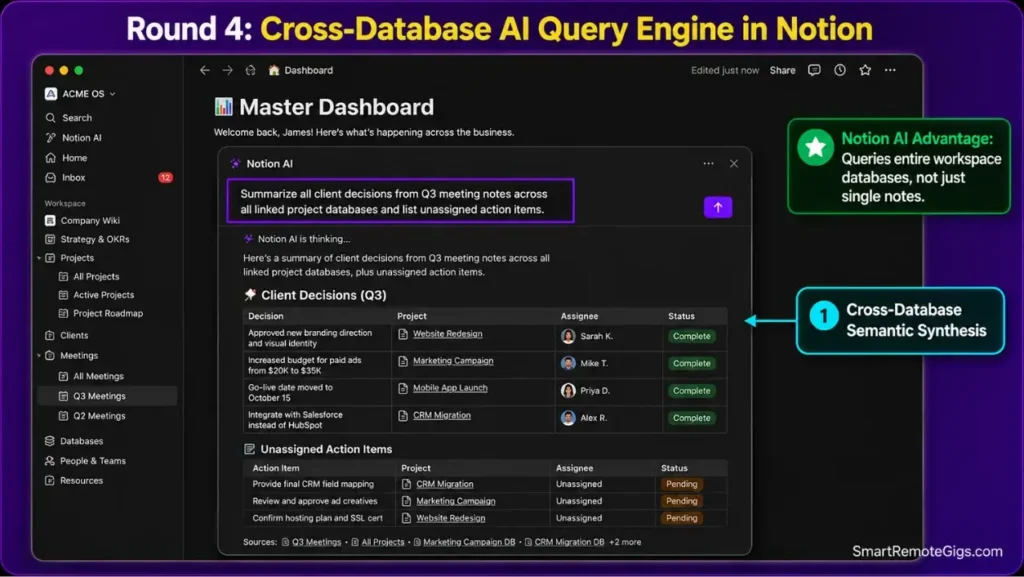Viewport: 1024px width, 577px height.
Task: Click Priya D. assignee avatar
Action: pyautogui.click(x=568, y=390)
